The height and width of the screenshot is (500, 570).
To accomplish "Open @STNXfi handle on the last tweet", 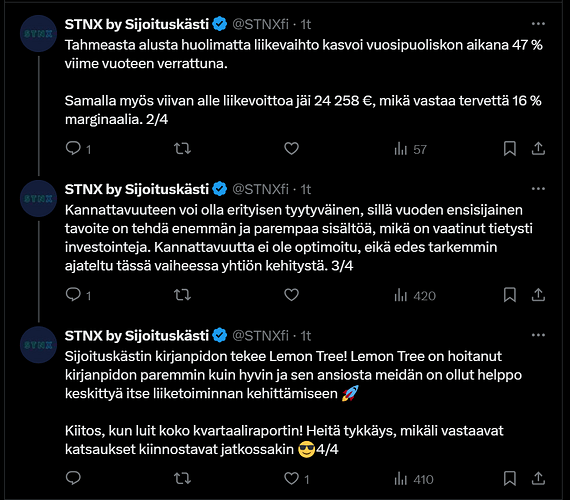I will pyautogui.click(x=260, y=335).
